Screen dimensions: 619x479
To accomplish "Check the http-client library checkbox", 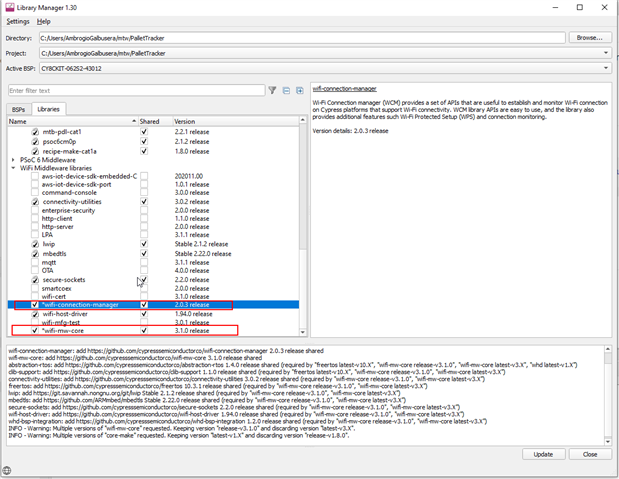I will (35, 218).
